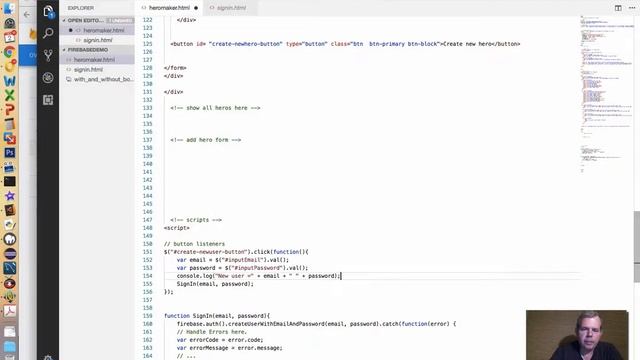Collapse the OPEN EDITORS section

tap(97, 20)
